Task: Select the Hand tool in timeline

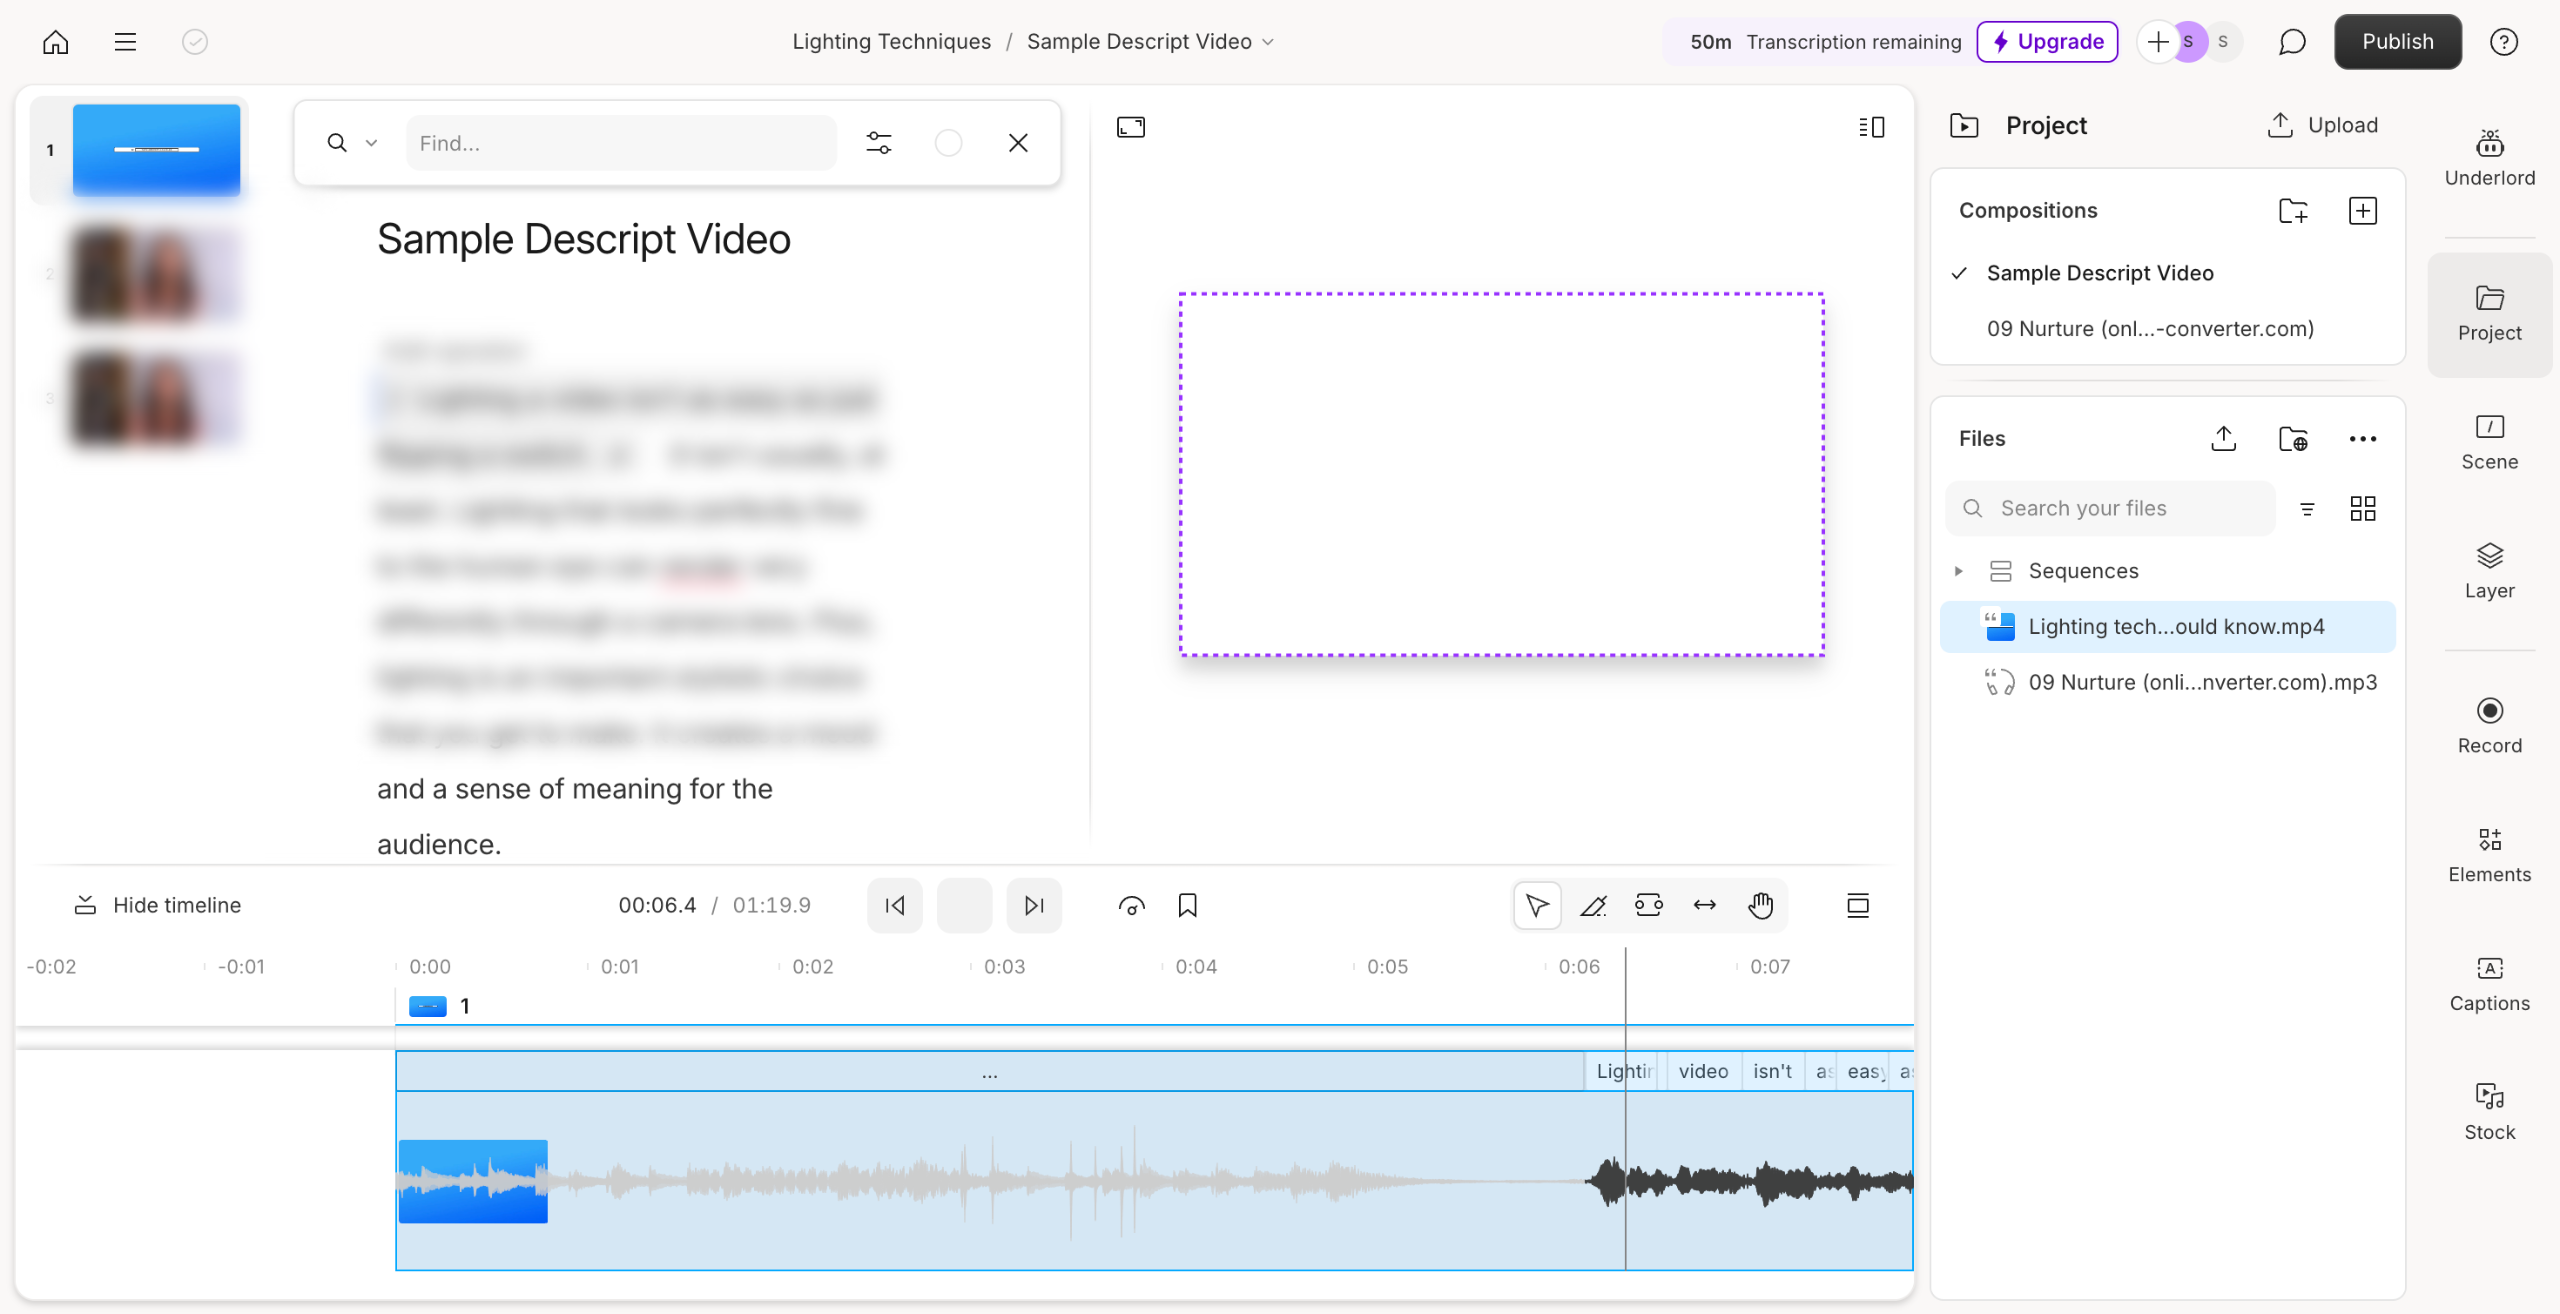Action: pos(1760,906)
